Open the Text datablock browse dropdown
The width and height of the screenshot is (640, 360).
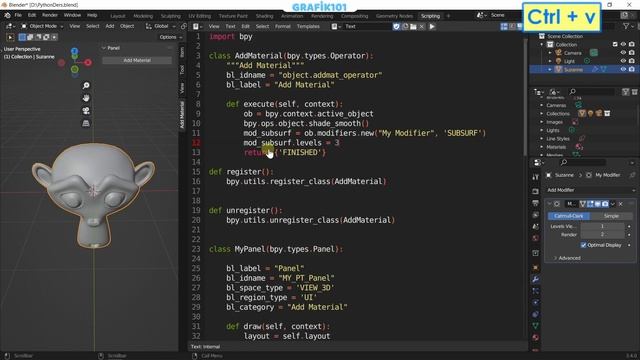(336, 27)
